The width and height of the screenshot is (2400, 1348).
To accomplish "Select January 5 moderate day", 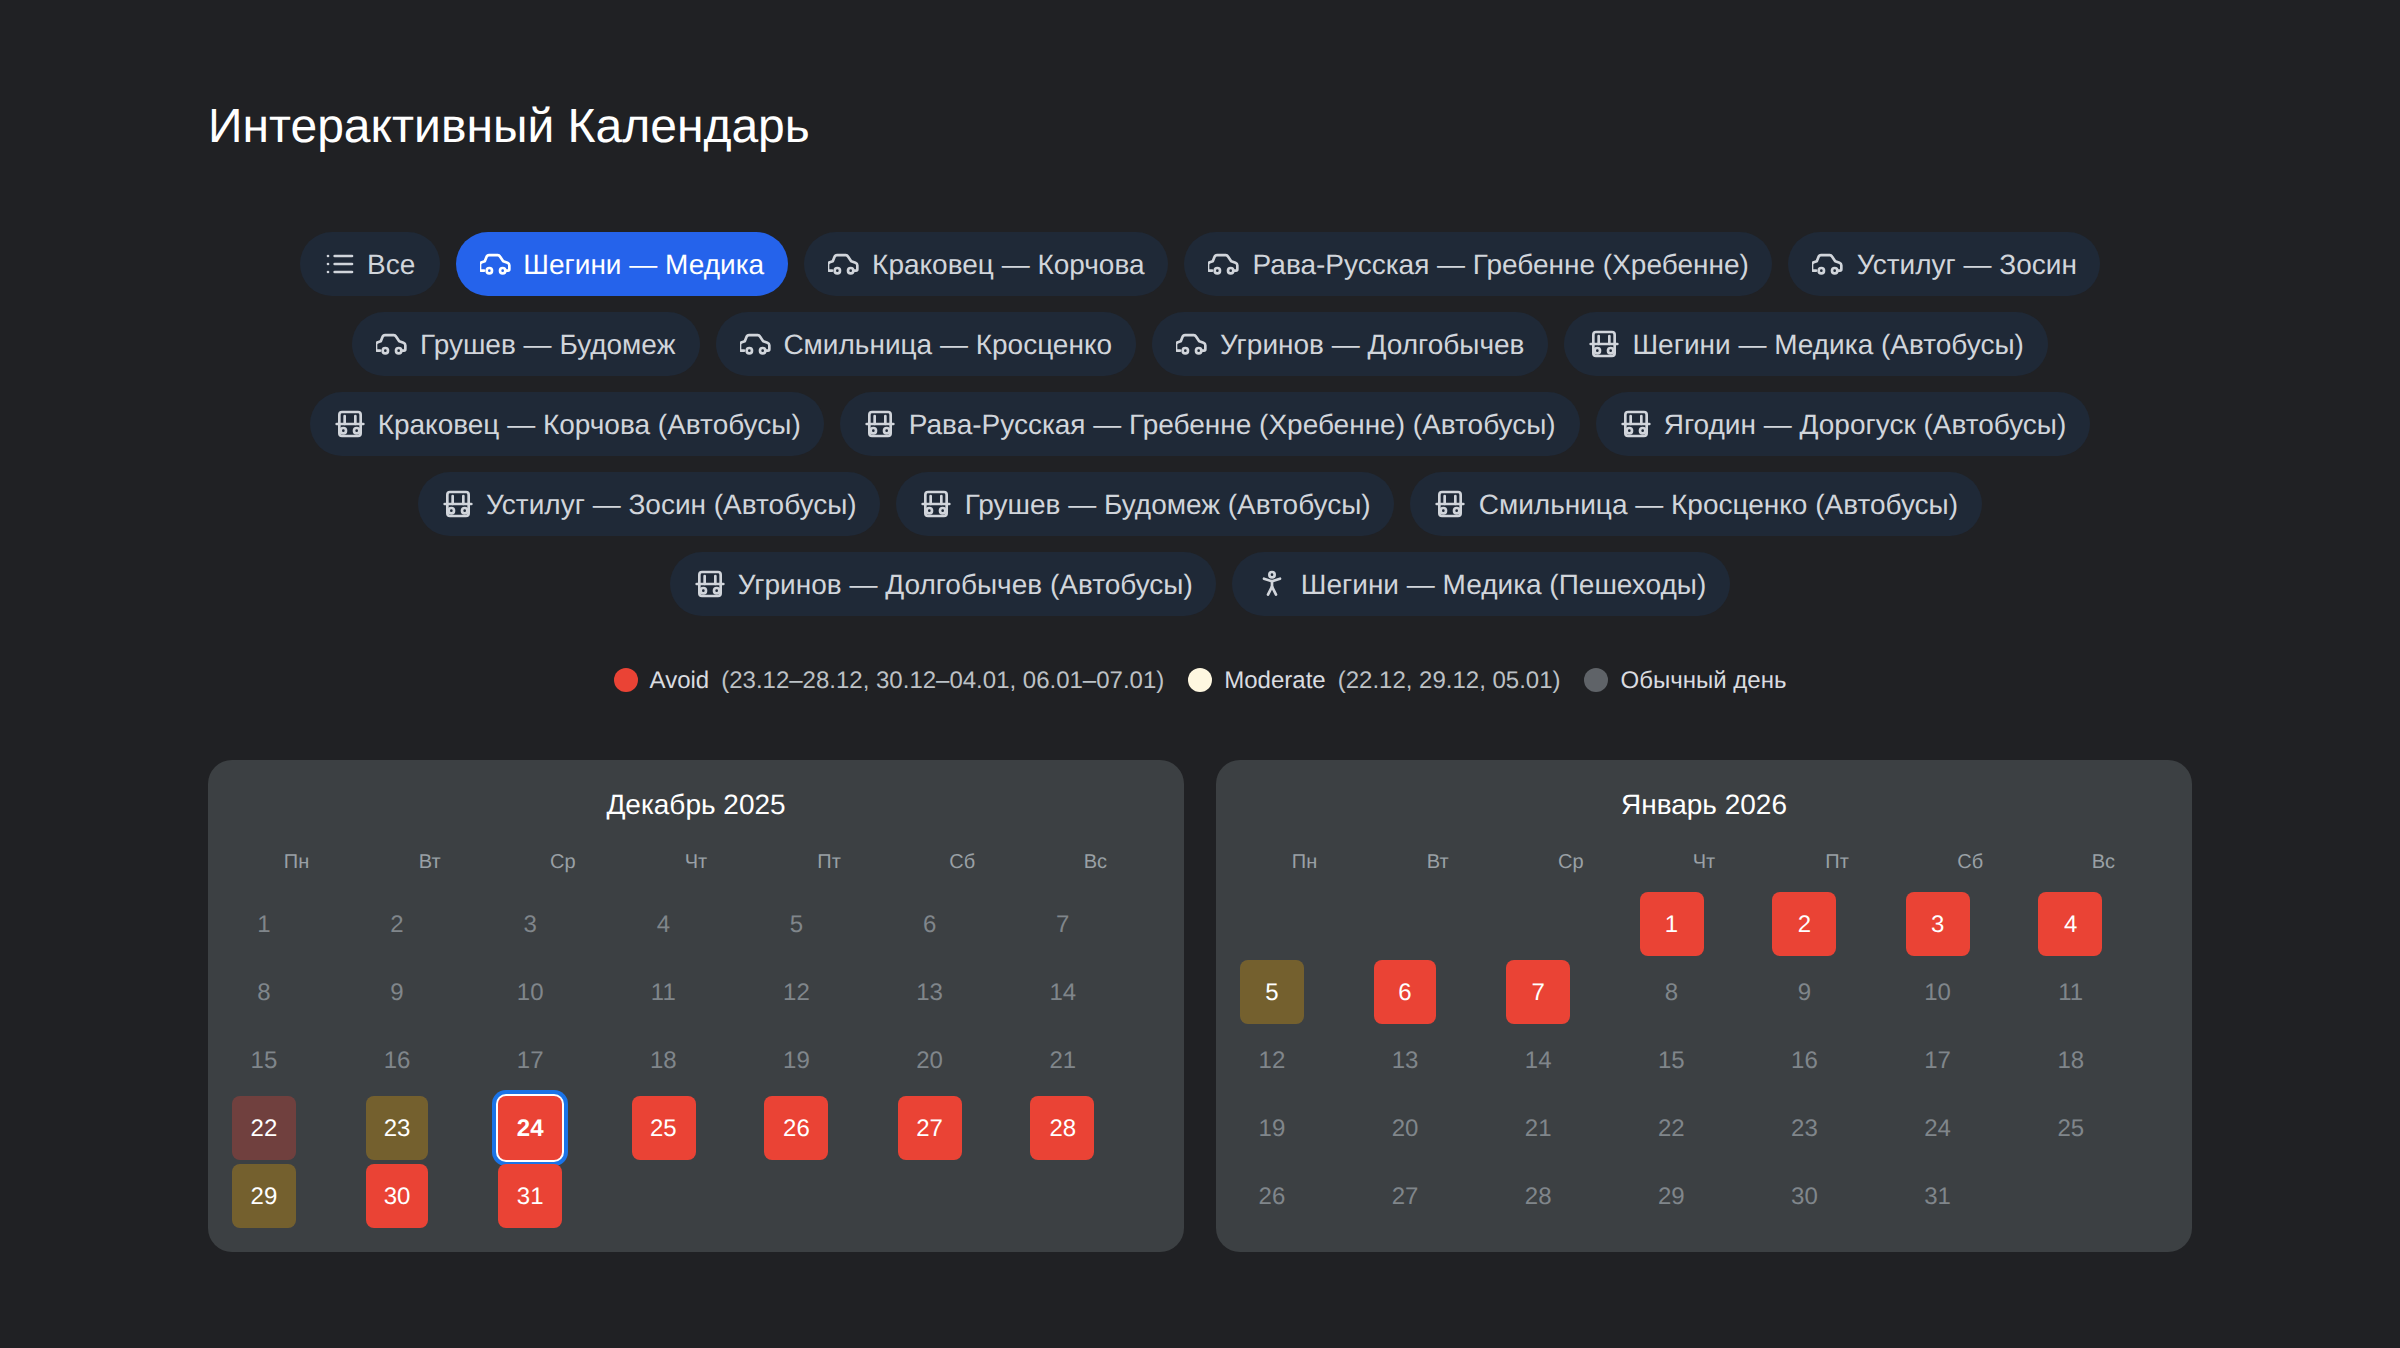I will [x=1271, y=992].
